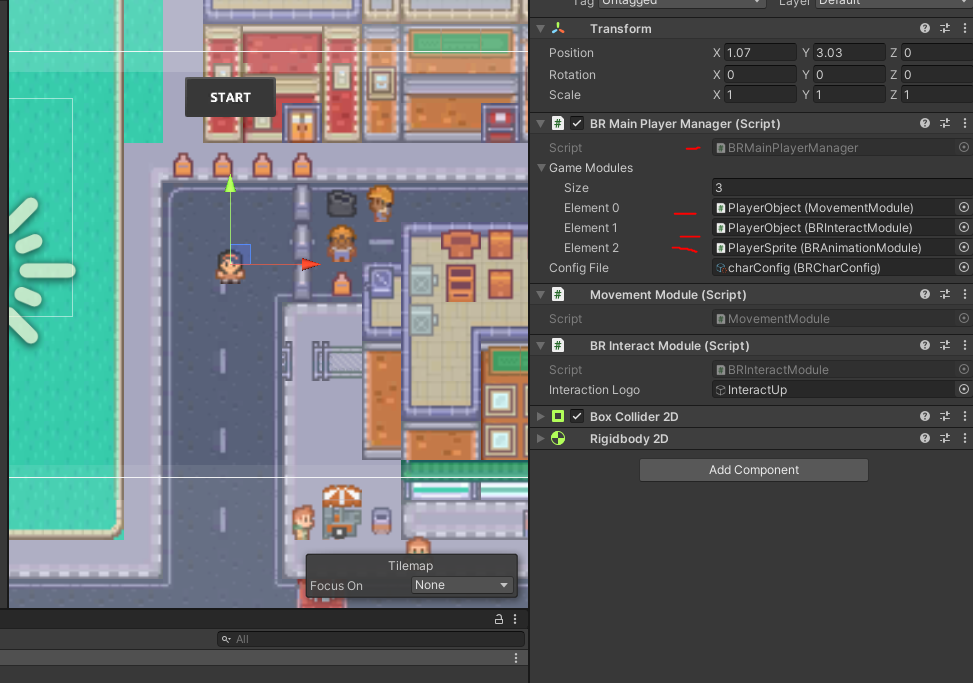Open help for Rigidbody 2D

925,439
